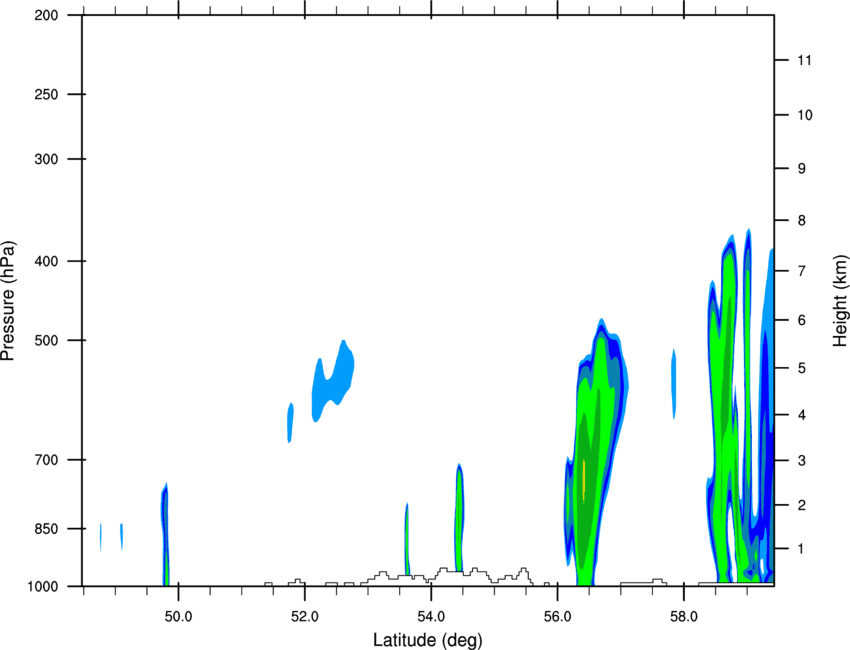Pick the 8 km height tick label
850x650 pixels.
coord(801,221)
